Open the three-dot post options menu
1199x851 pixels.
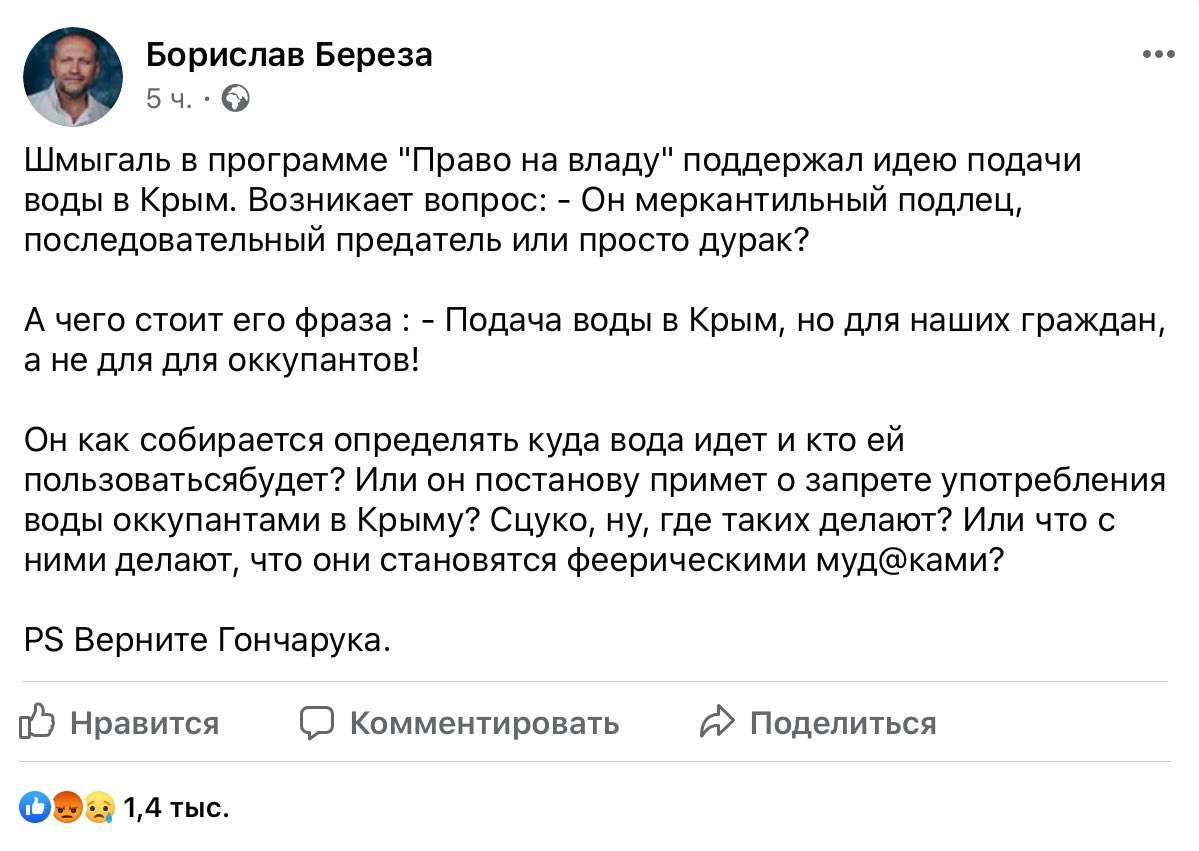tap(1158, 54)
